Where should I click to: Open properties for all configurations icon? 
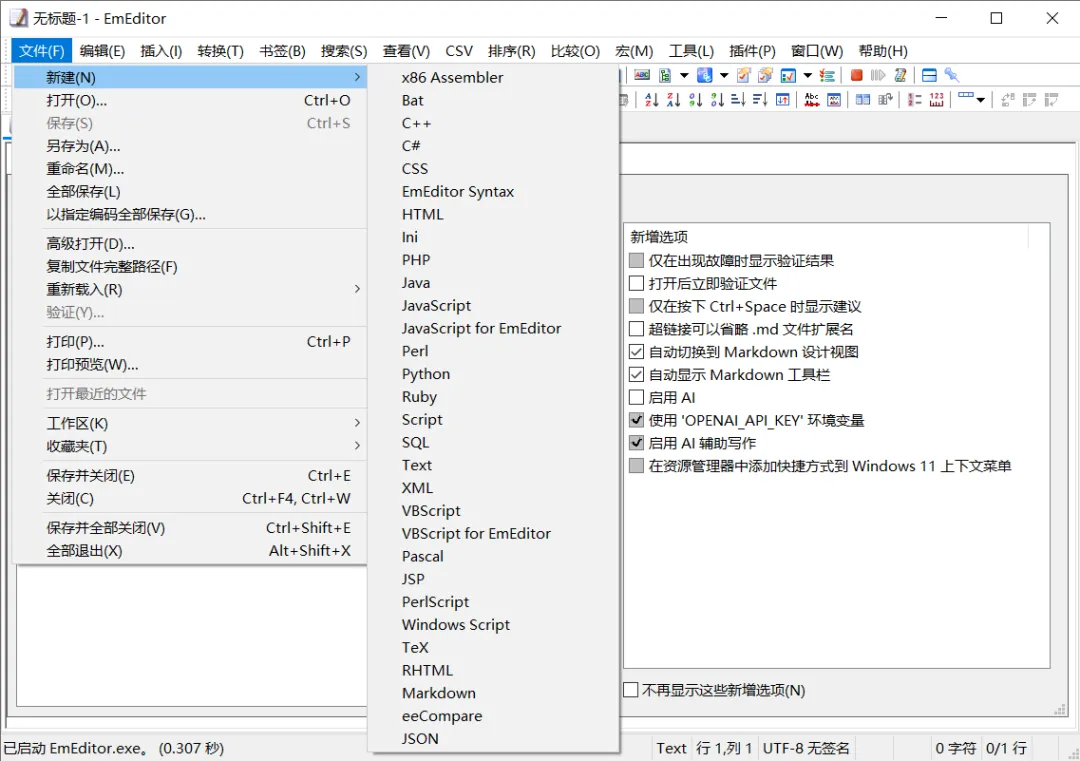[x=765, y=75]
